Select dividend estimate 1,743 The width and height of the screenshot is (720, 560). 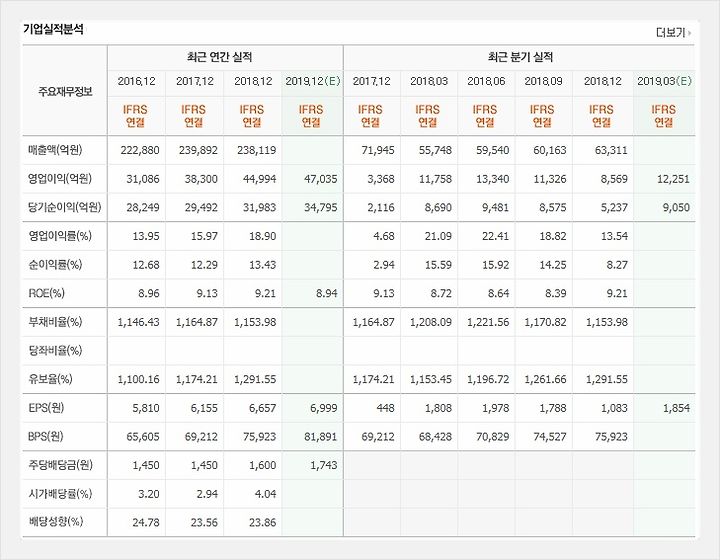click(324, 465)
